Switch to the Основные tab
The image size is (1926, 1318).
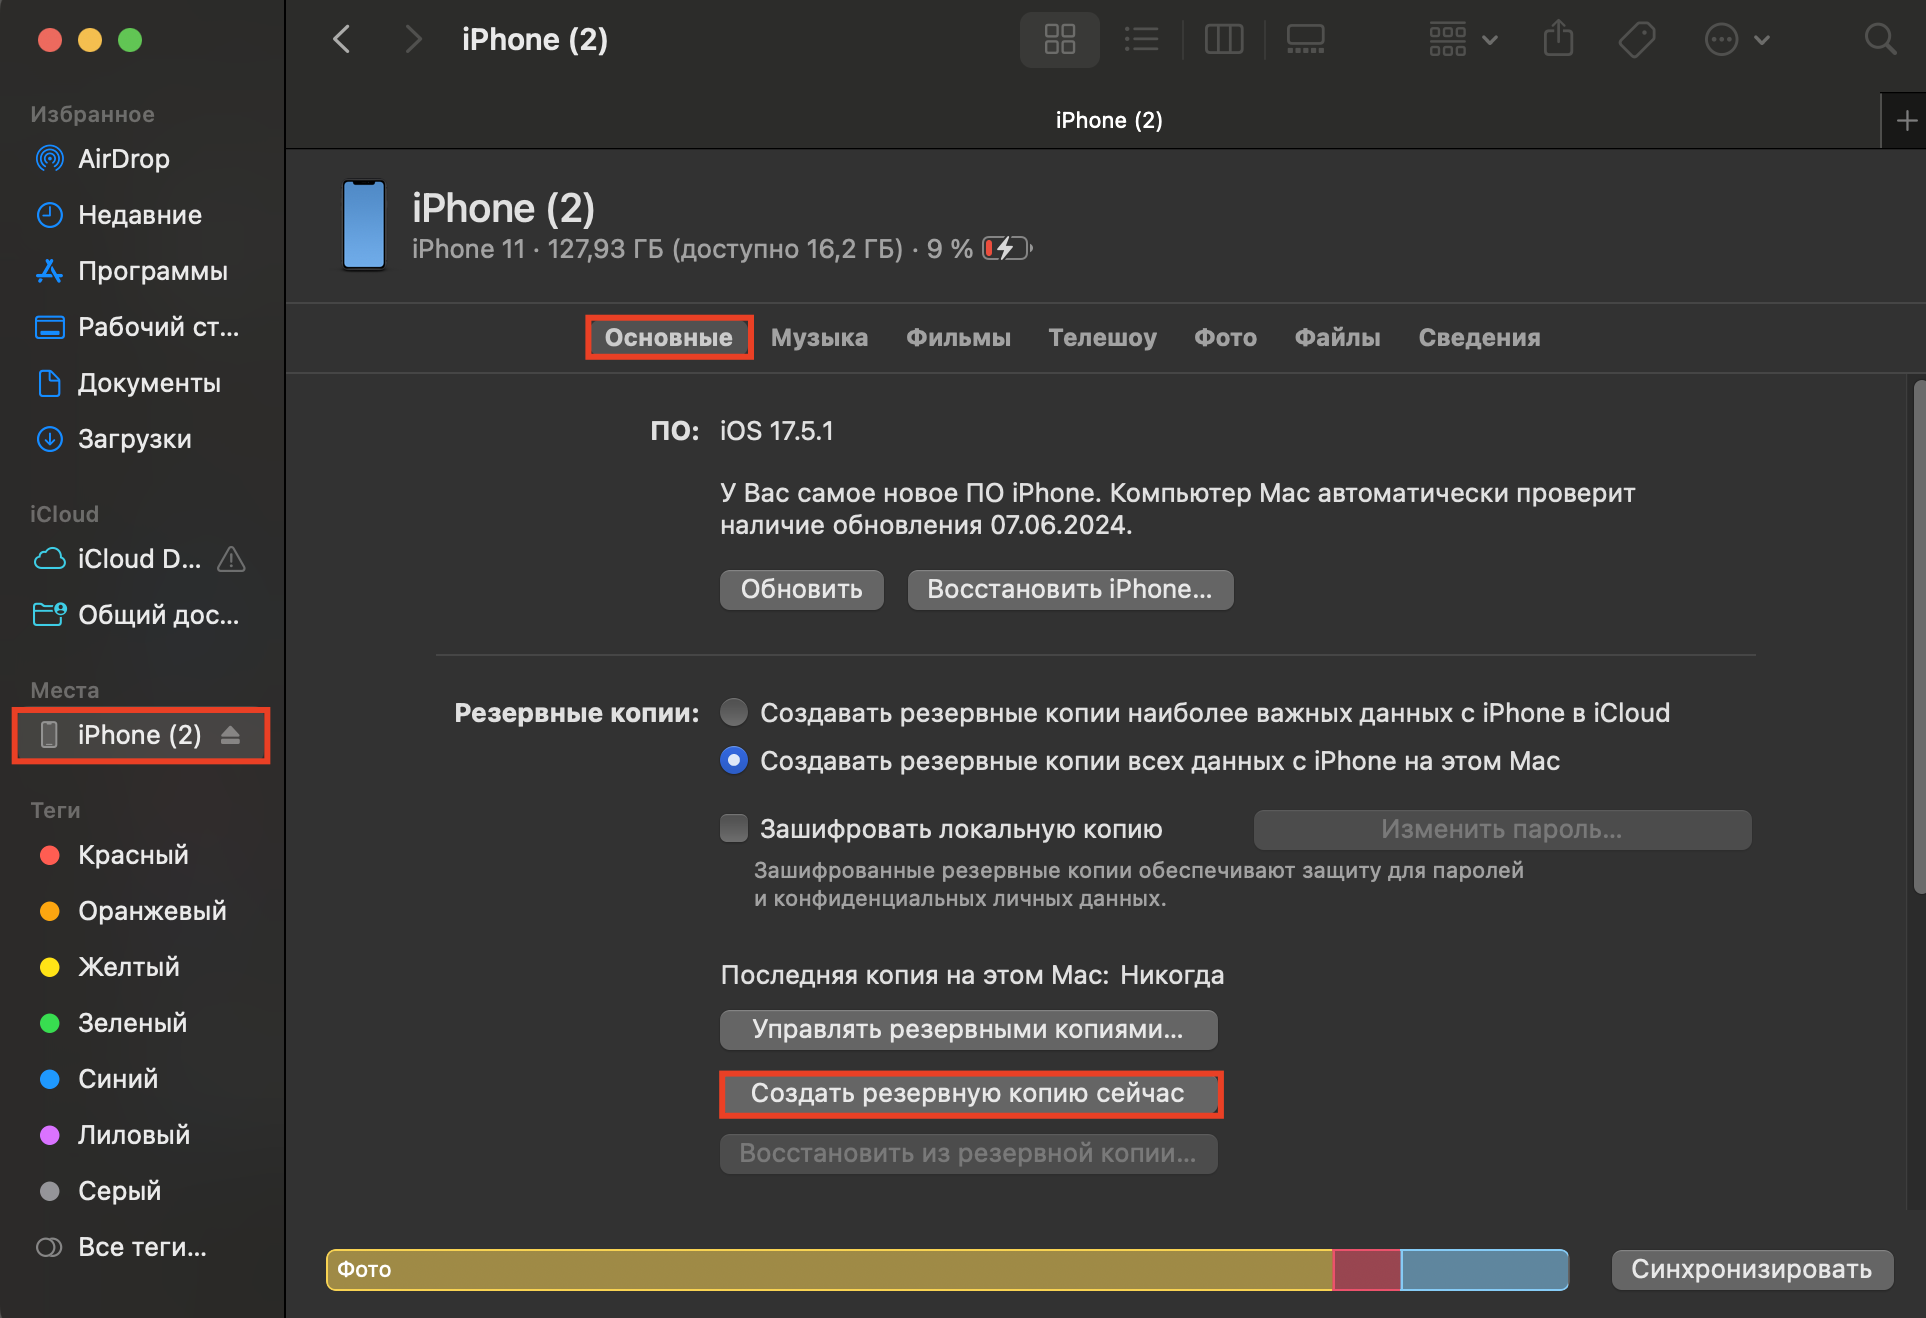coord(669,338)
